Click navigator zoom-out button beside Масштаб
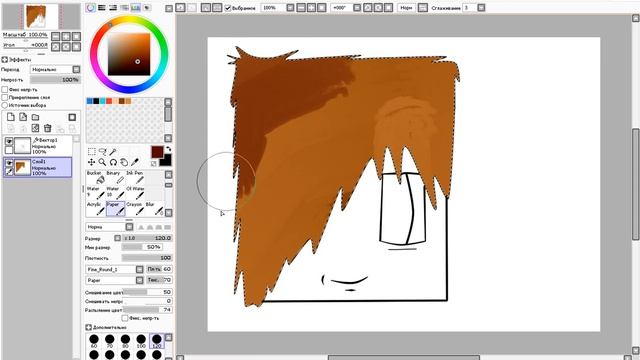Image resolution: width=640 pixels, height=360 pixels. tap(56, 37)
